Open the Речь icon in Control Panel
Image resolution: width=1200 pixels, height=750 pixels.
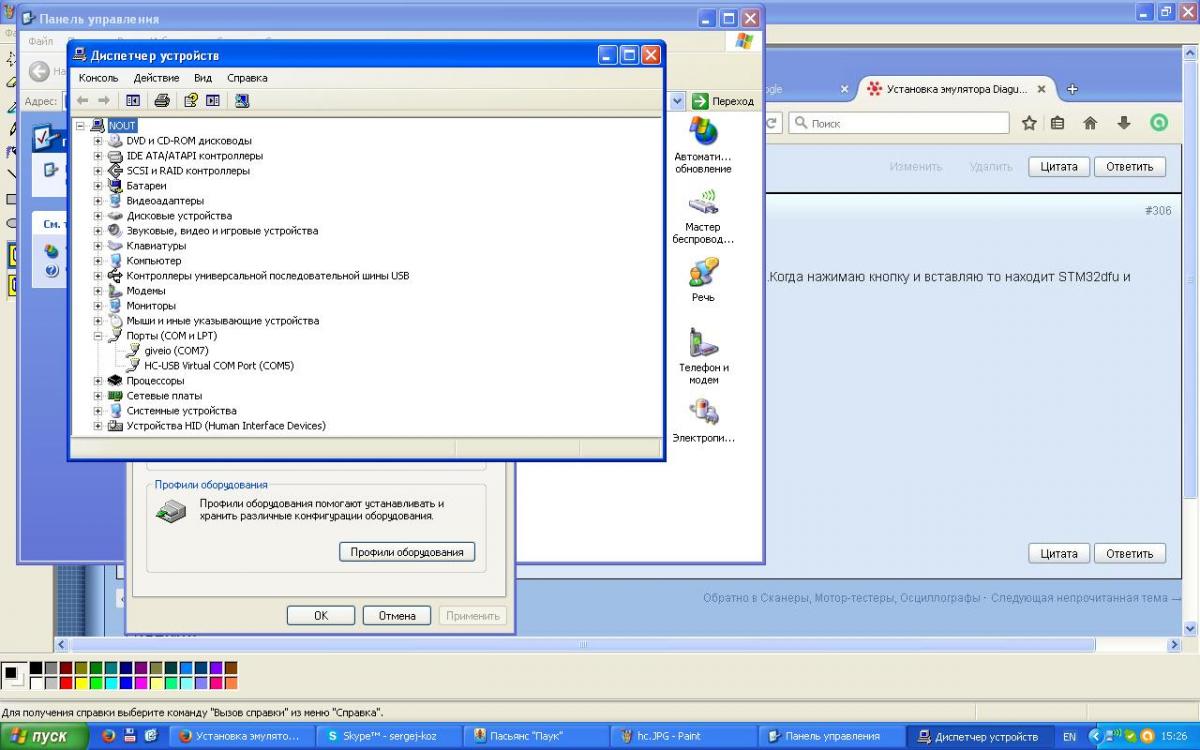(703, 281)
